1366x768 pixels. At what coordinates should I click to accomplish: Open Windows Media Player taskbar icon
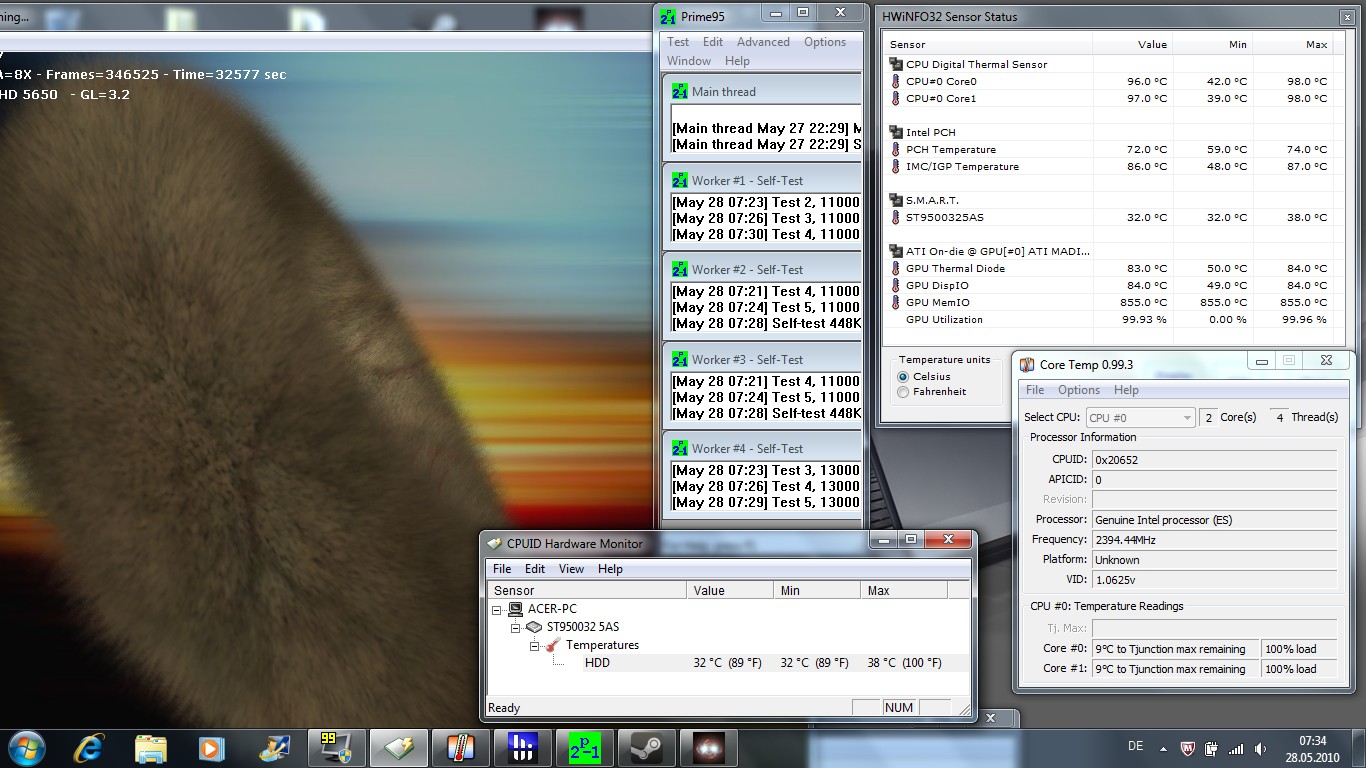[211, 748]
